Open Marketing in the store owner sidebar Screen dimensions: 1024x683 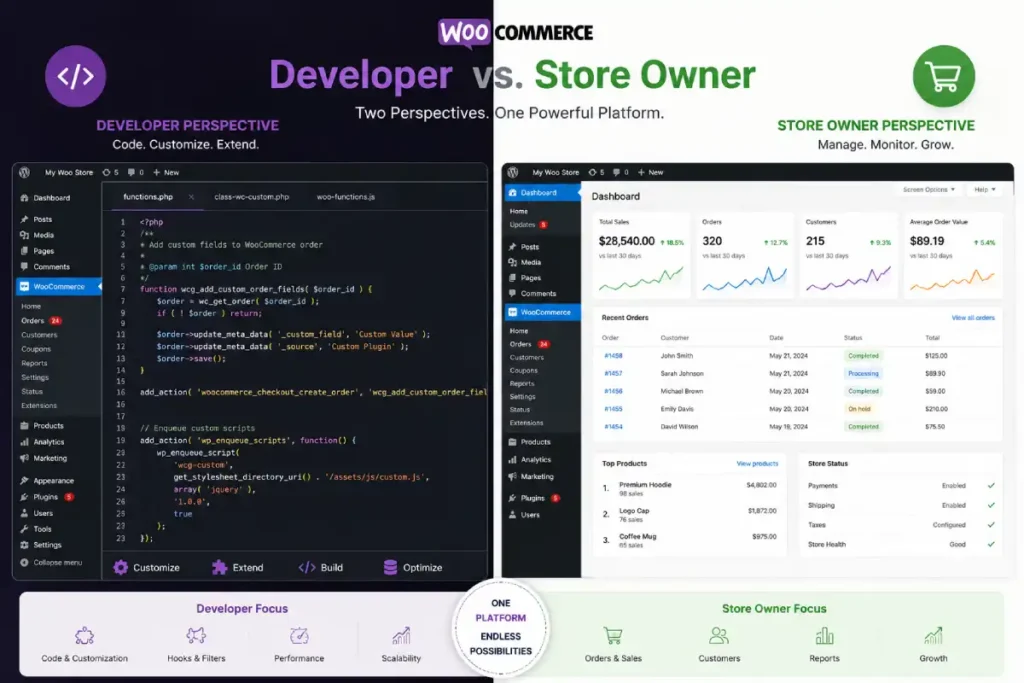(531, 477)
